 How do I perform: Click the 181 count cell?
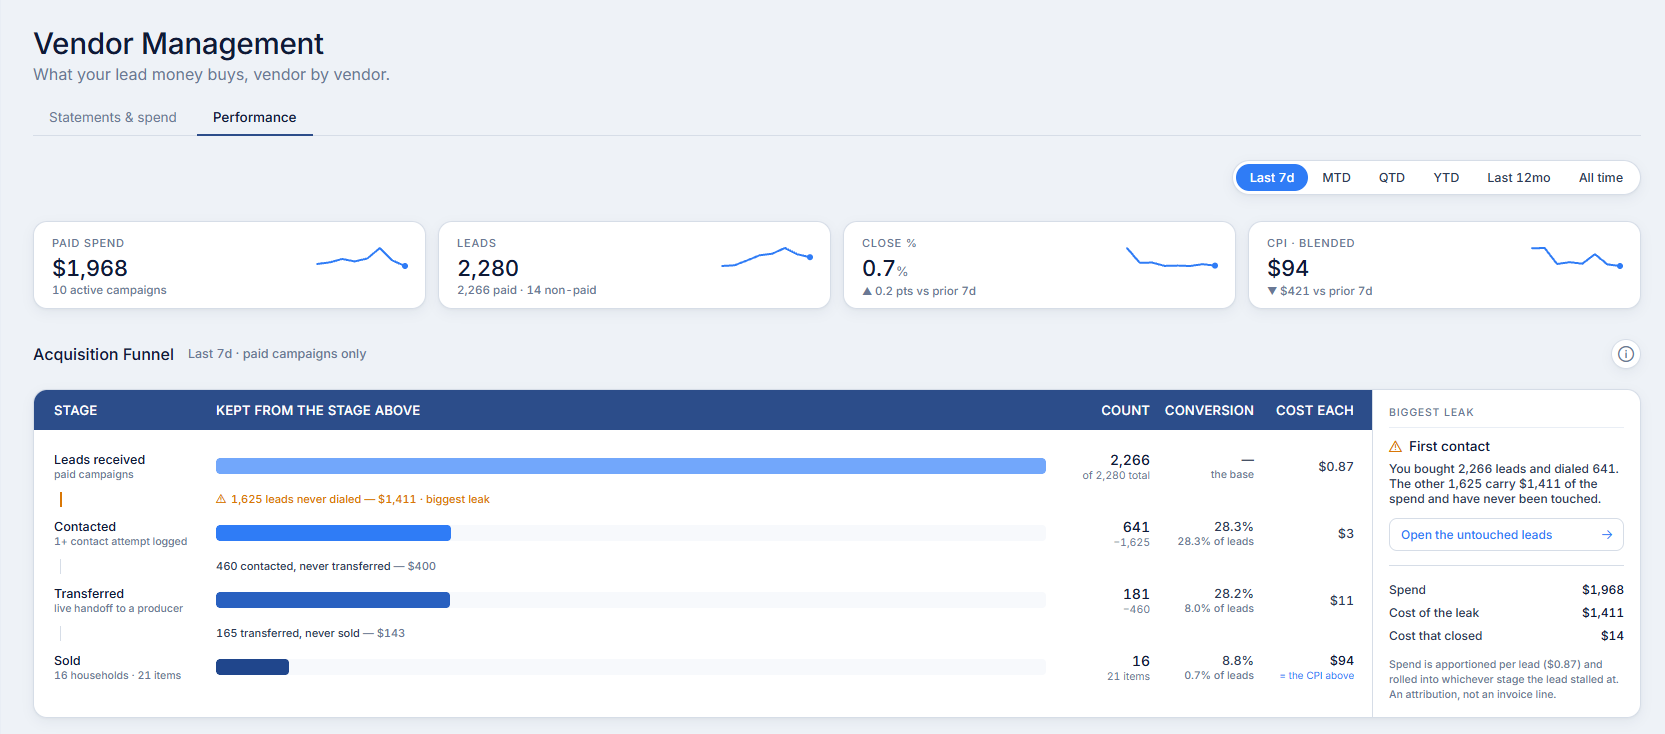click(x=1136, y=594)
